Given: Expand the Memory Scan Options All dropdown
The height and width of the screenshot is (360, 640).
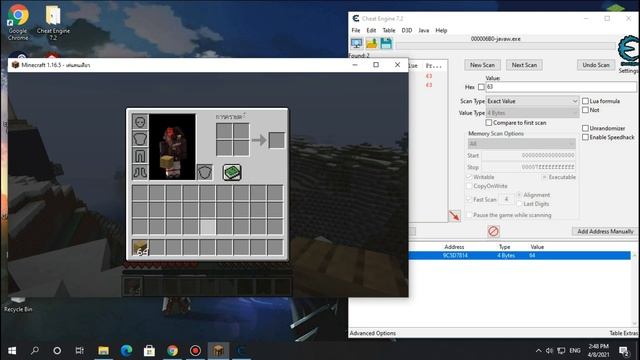Looking at the screenshot, I should click(x=522, y=144).
